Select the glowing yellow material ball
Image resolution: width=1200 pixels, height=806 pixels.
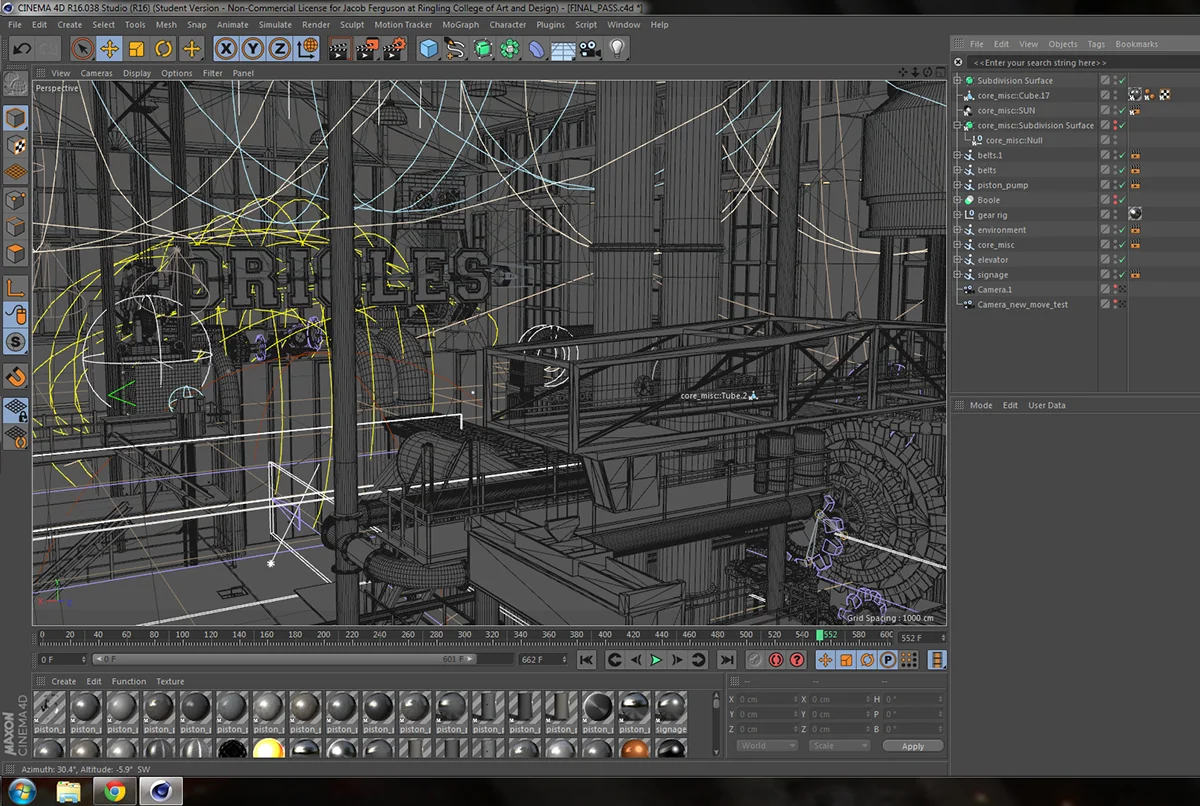[x=267, y=750]
